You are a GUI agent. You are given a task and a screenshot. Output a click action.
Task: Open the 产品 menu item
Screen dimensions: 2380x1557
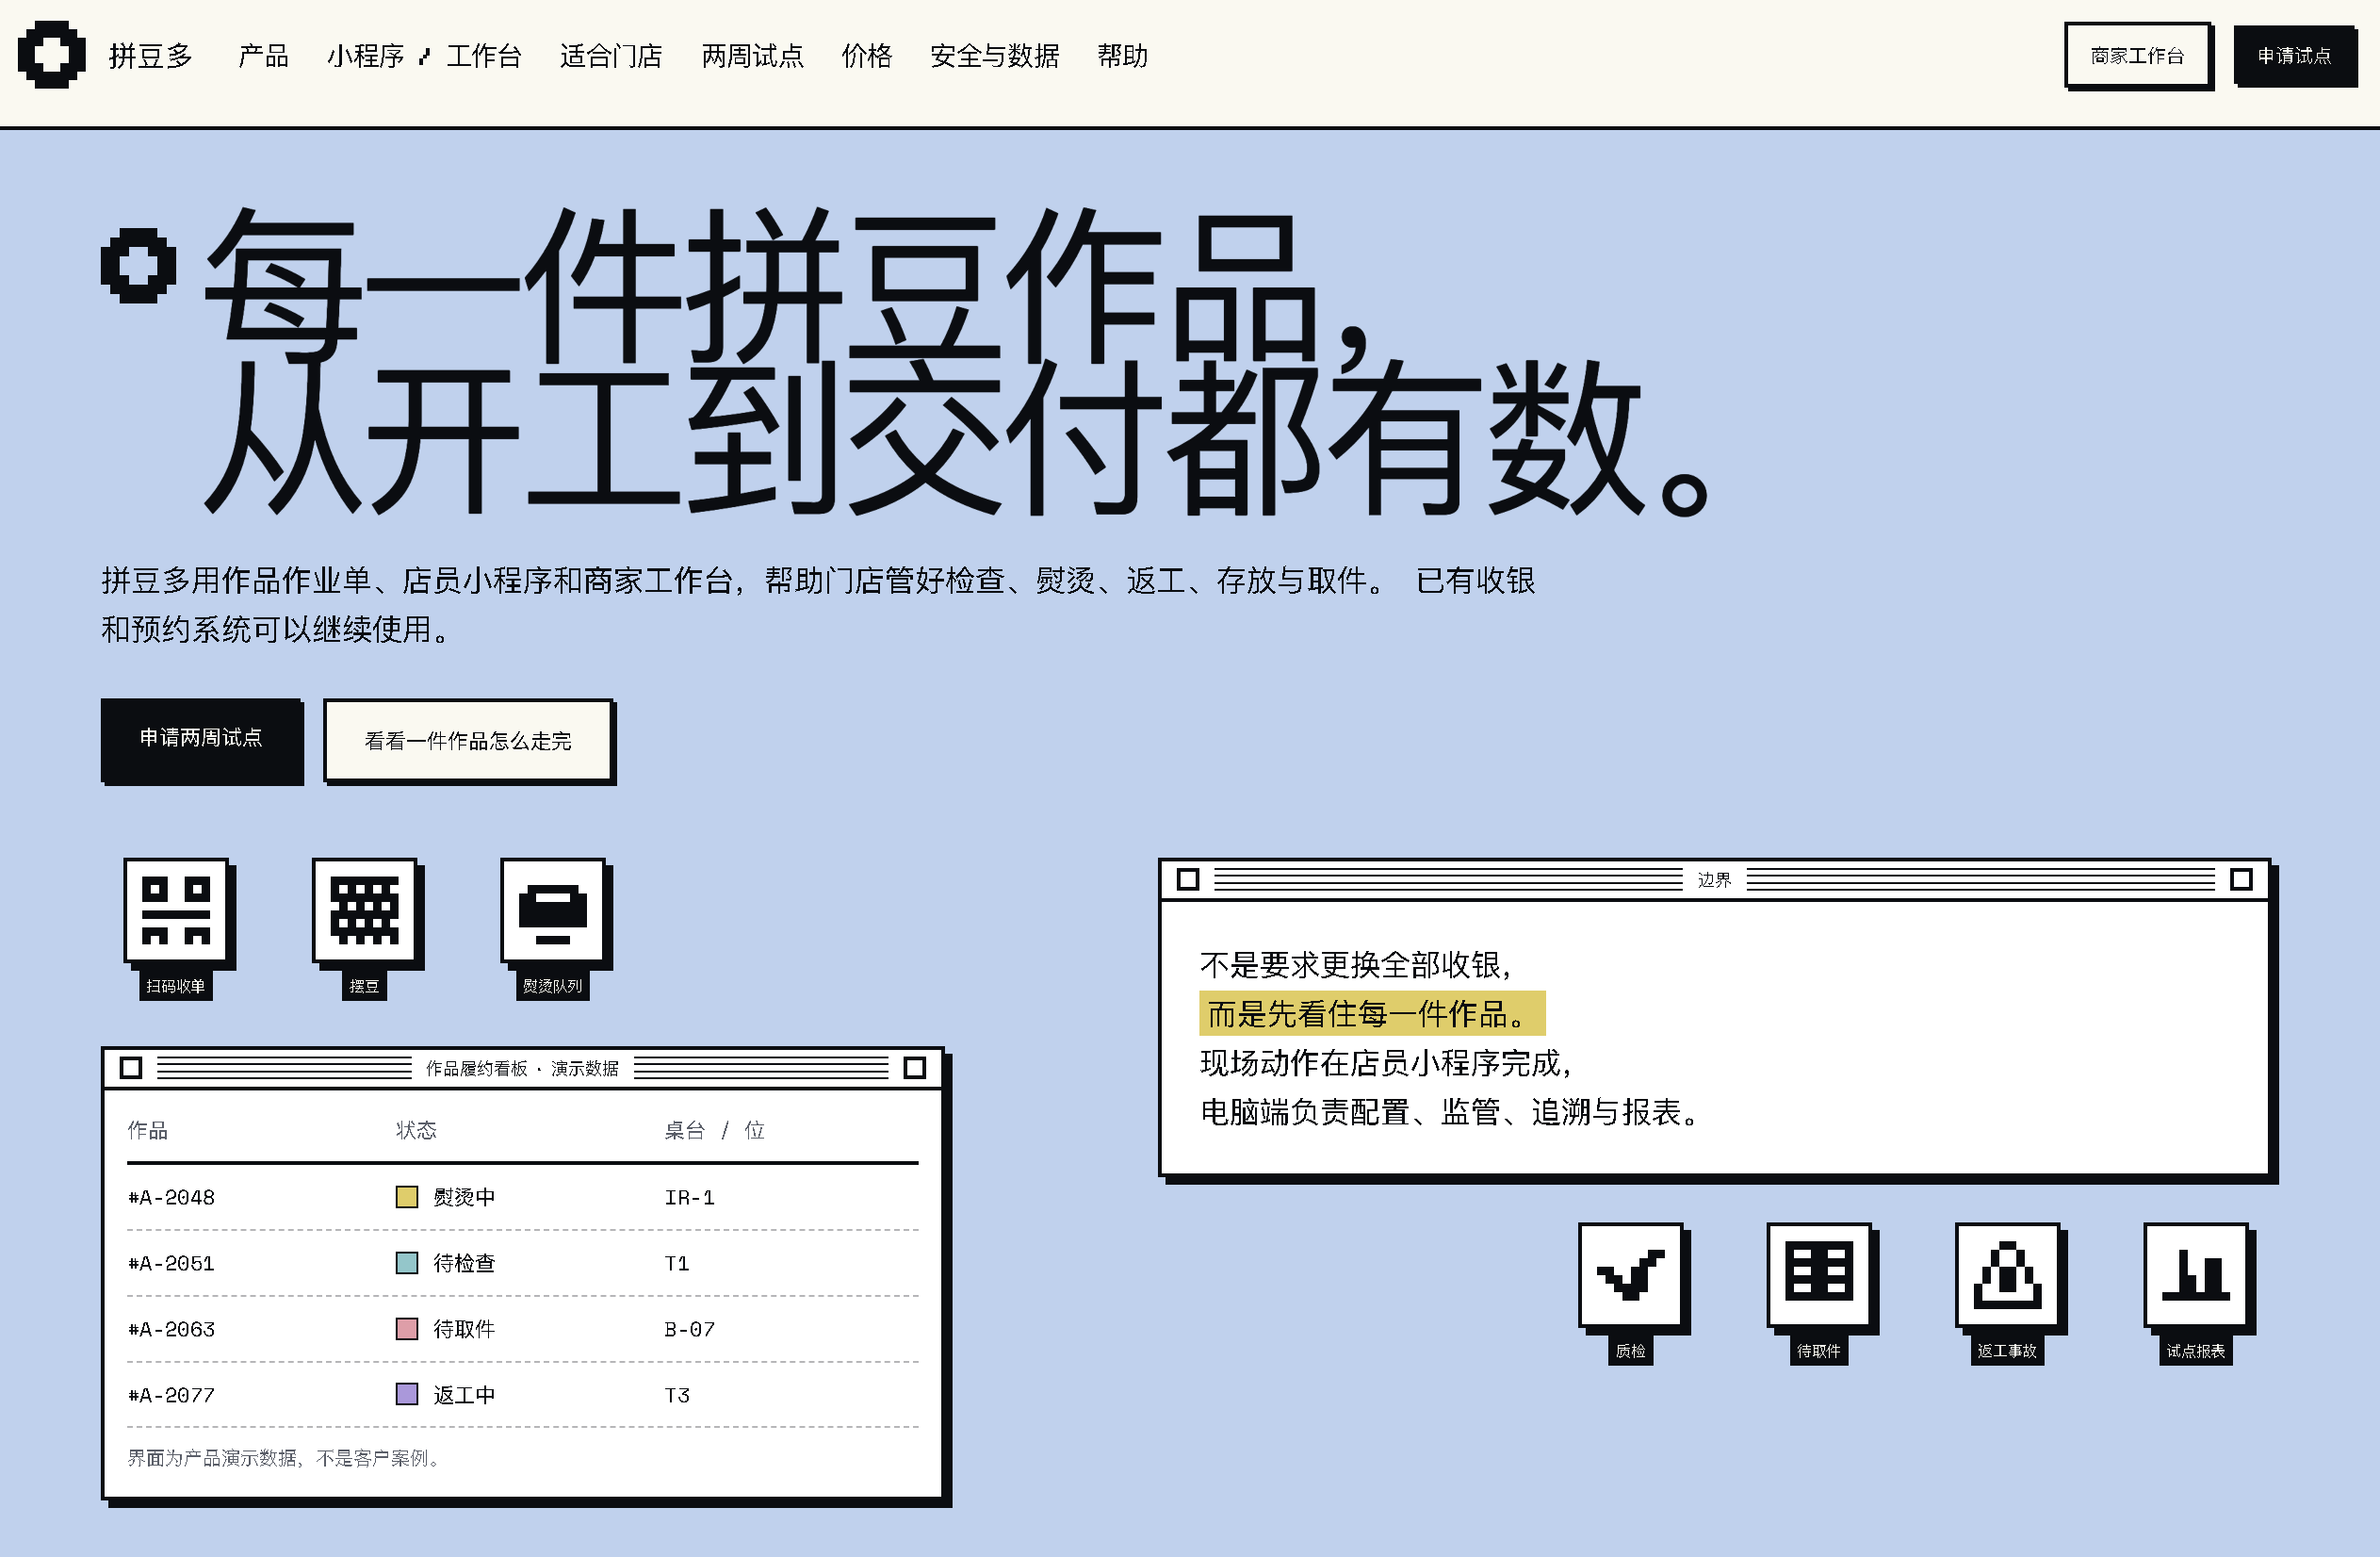click(263, 56)
